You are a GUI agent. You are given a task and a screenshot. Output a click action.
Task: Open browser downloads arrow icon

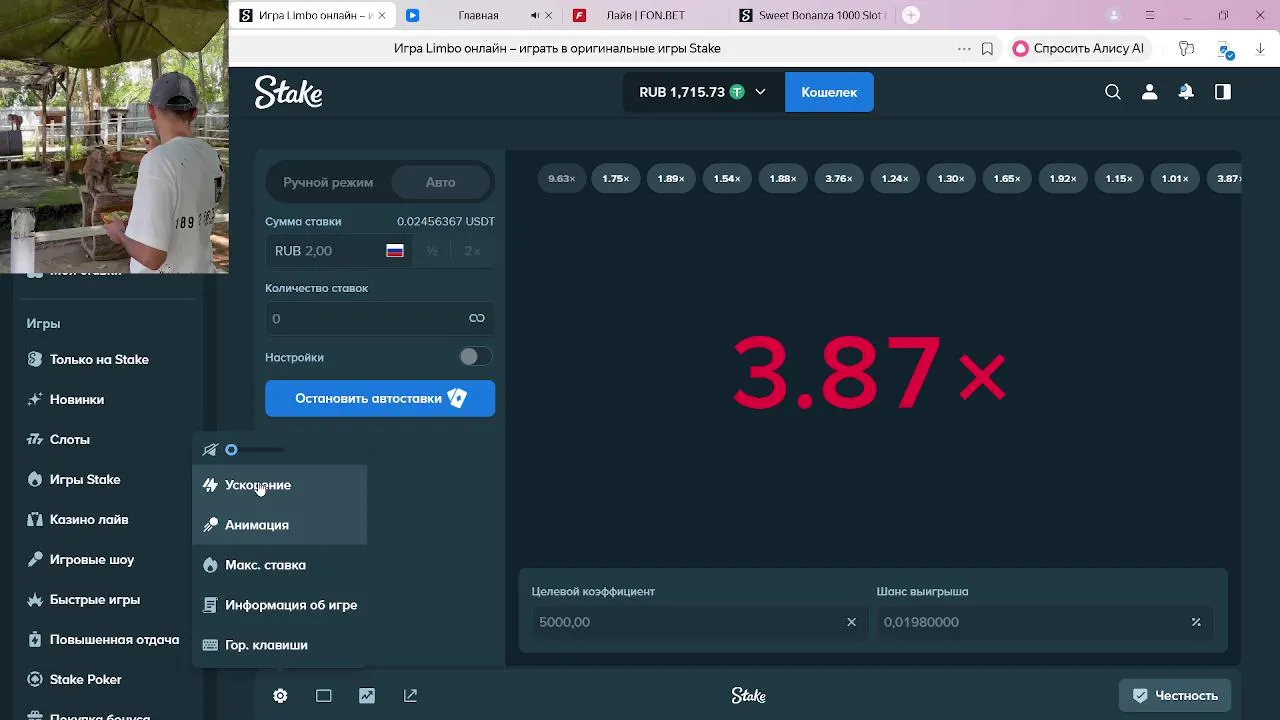(1260, 48)
